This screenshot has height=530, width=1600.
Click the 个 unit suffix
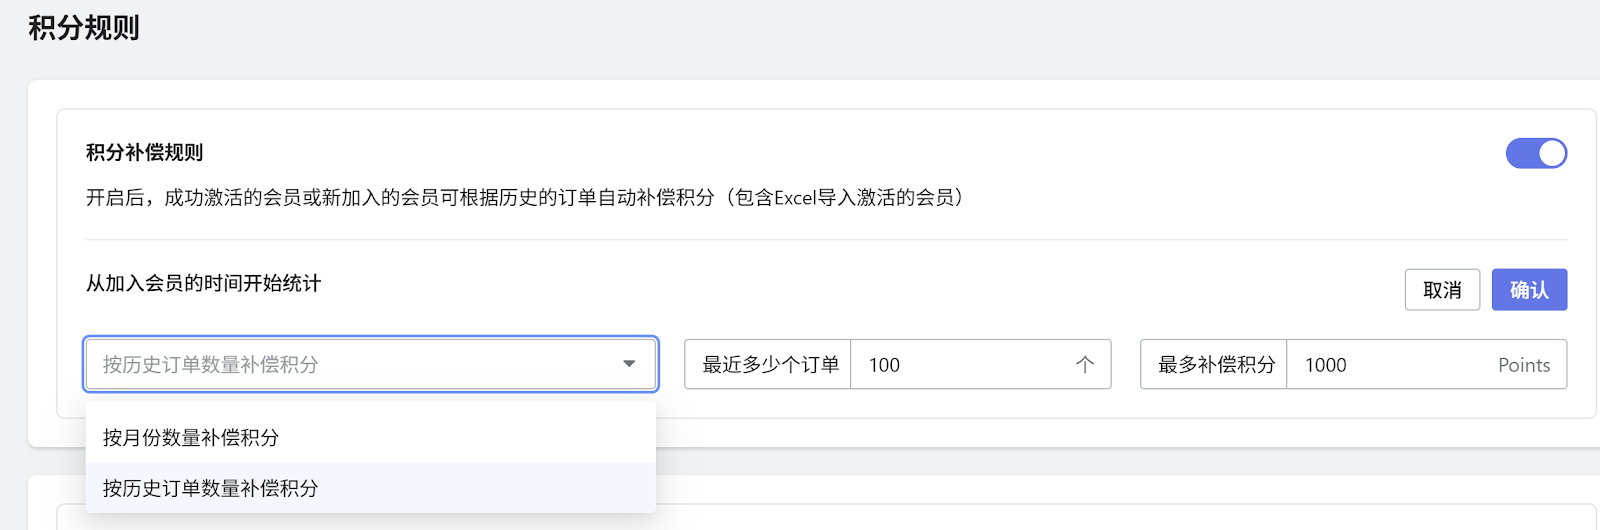click(1085, 365)
